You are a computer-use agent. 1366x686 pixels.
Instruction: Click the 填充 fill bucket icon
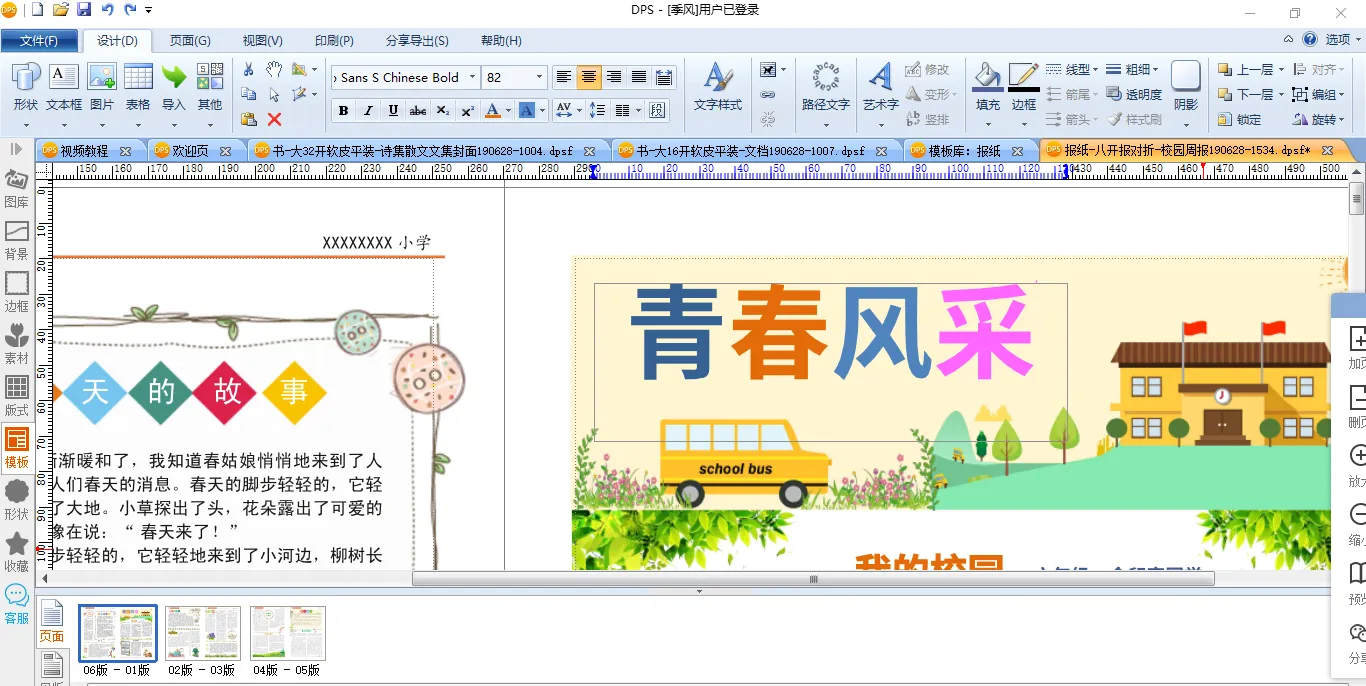[x=987, y=86]
